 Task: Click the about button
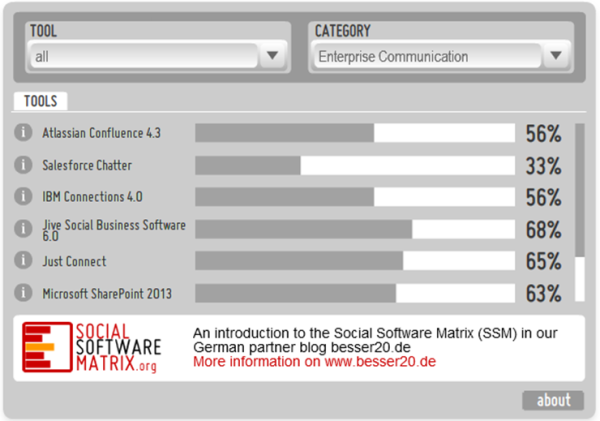[x=553, y=401]
